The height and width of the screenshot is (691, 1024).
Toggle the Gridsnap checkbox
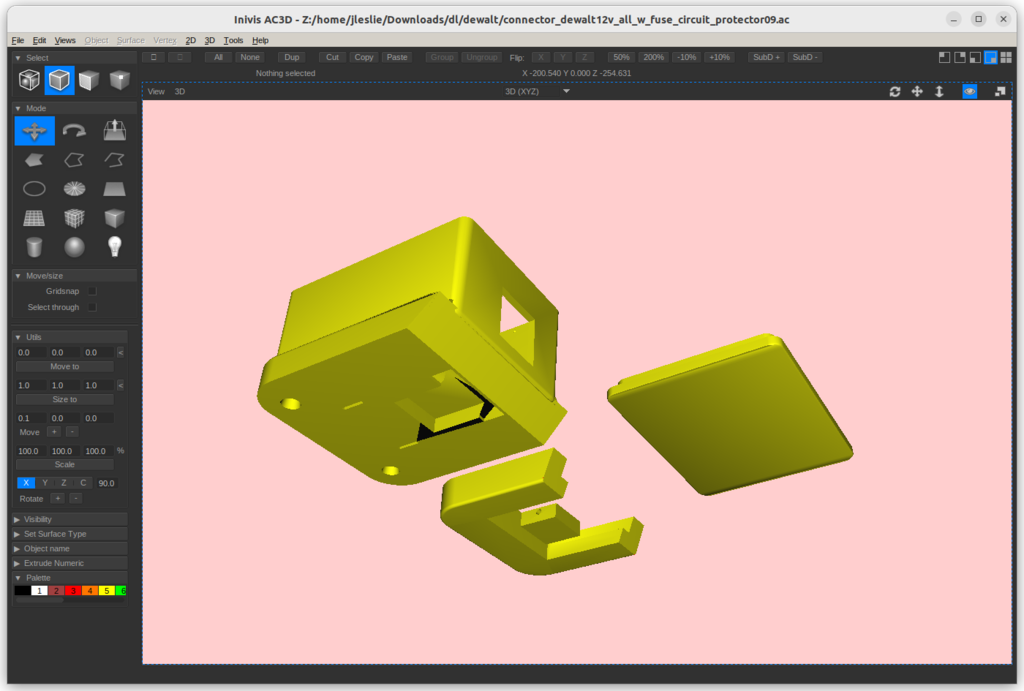(x=92, y=291)
